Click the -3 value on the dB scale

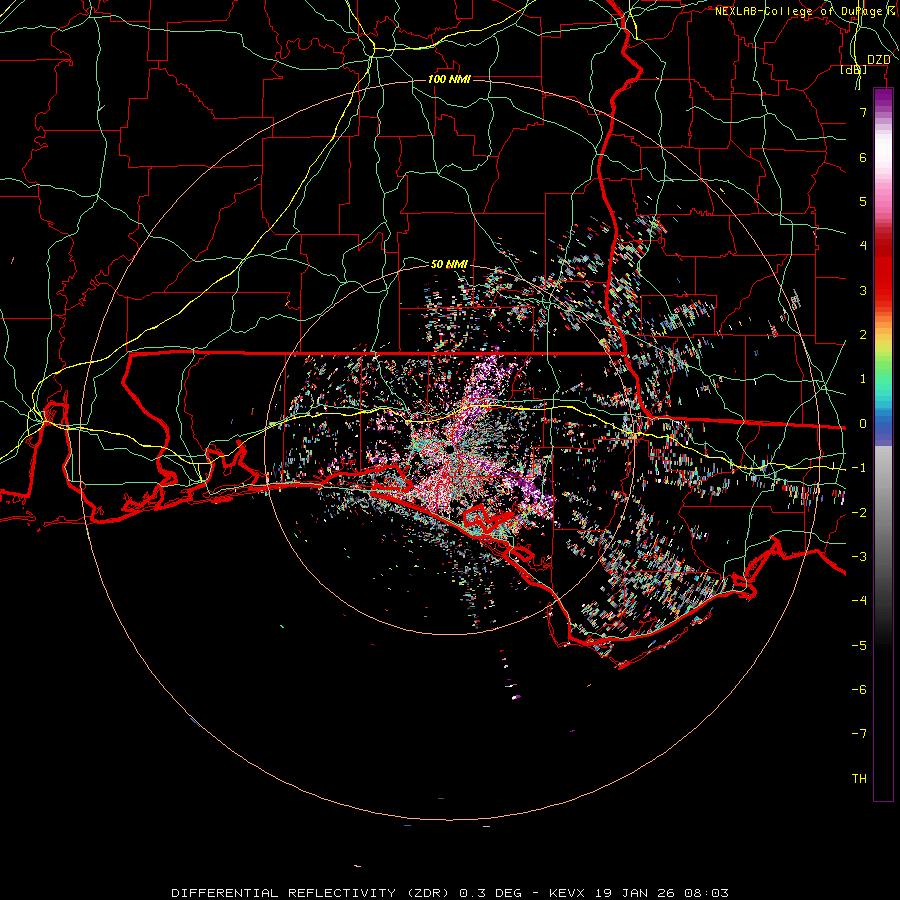point(859,557)
